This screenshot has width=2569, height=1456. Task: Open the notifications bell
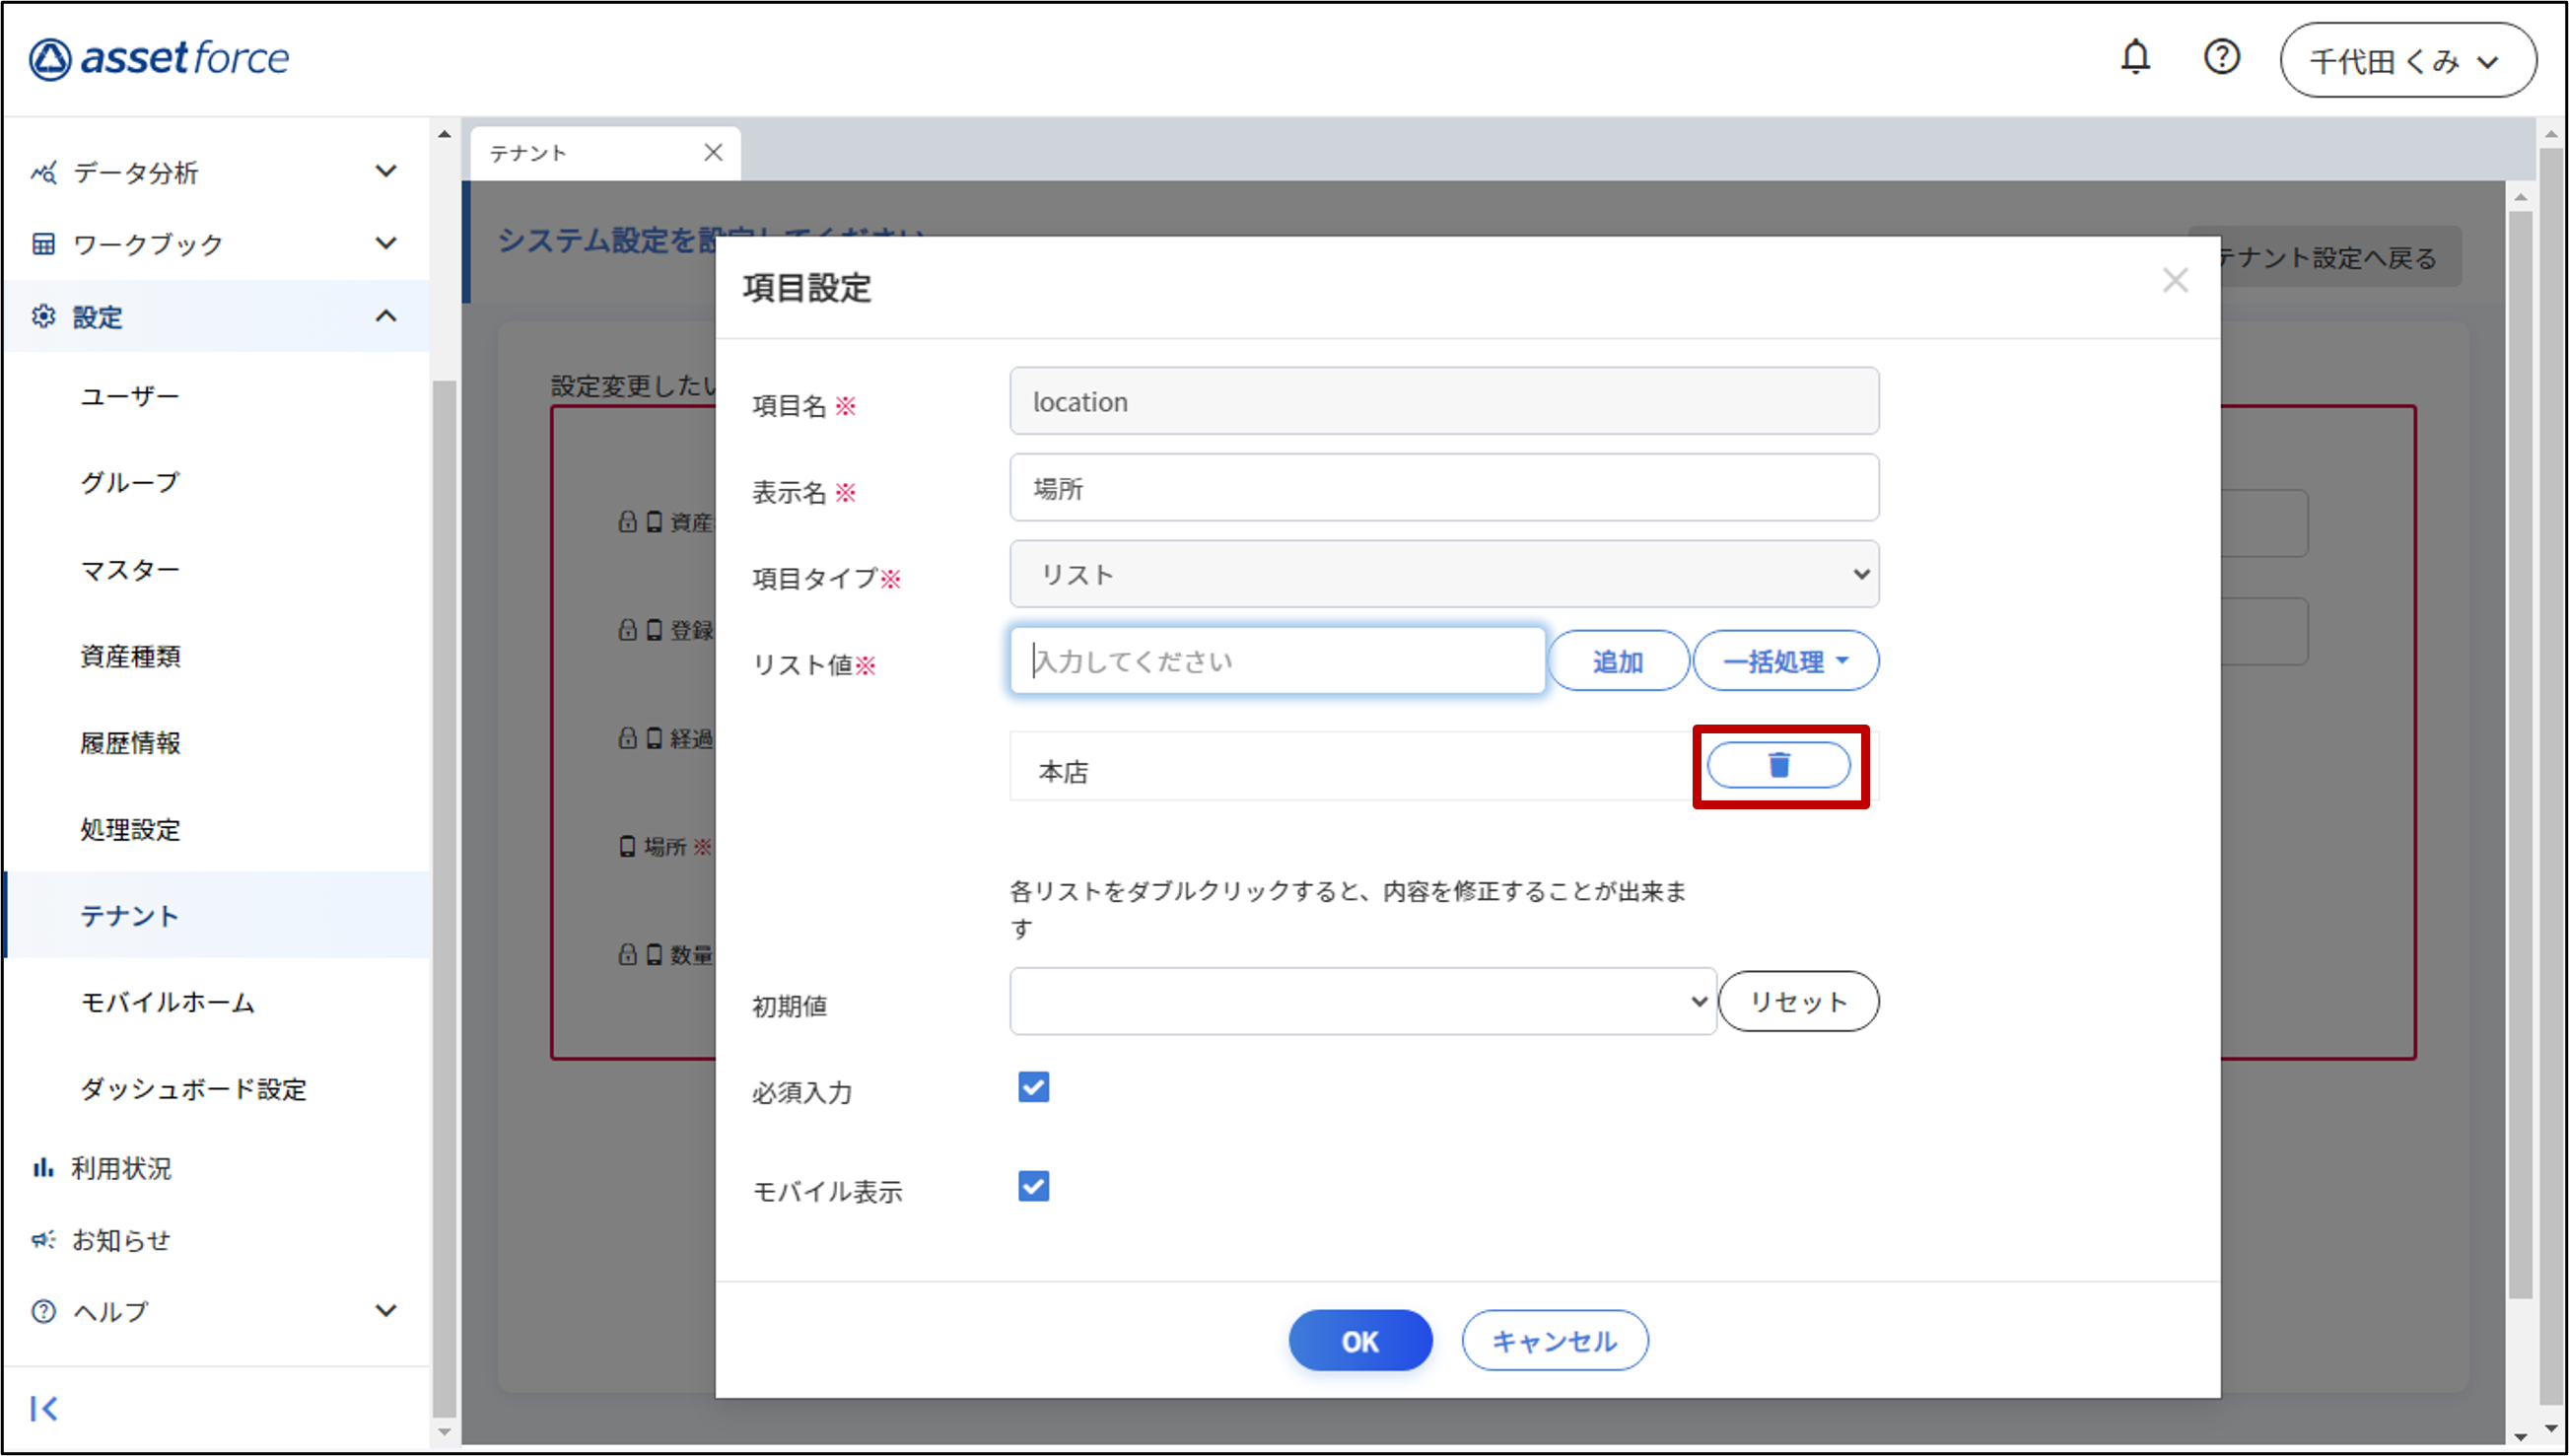click(x=2135, y=58)
